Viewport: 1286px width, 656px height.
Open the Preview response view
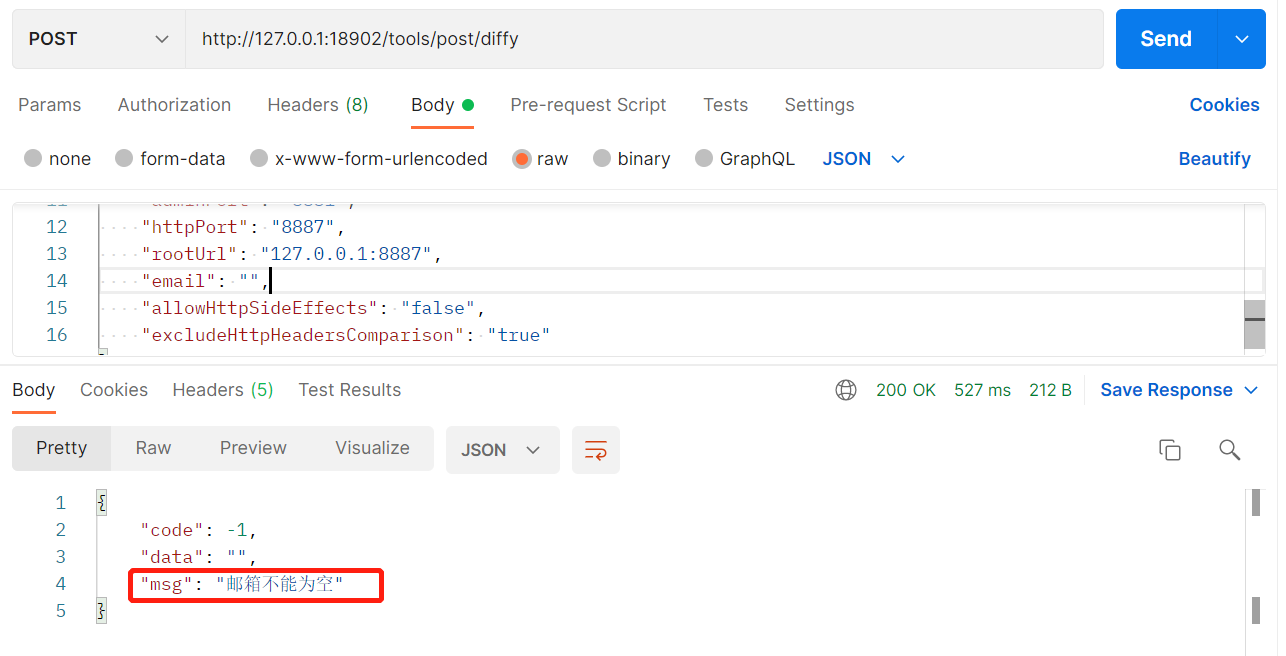point(253,448)
